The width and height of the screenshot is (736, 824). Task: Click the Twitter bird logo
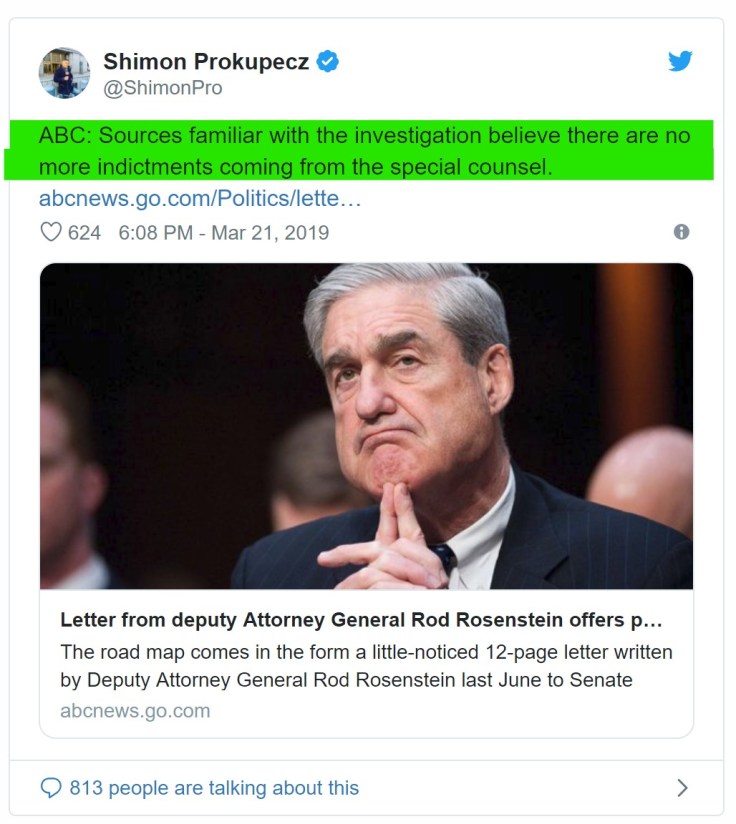(680, 62)
